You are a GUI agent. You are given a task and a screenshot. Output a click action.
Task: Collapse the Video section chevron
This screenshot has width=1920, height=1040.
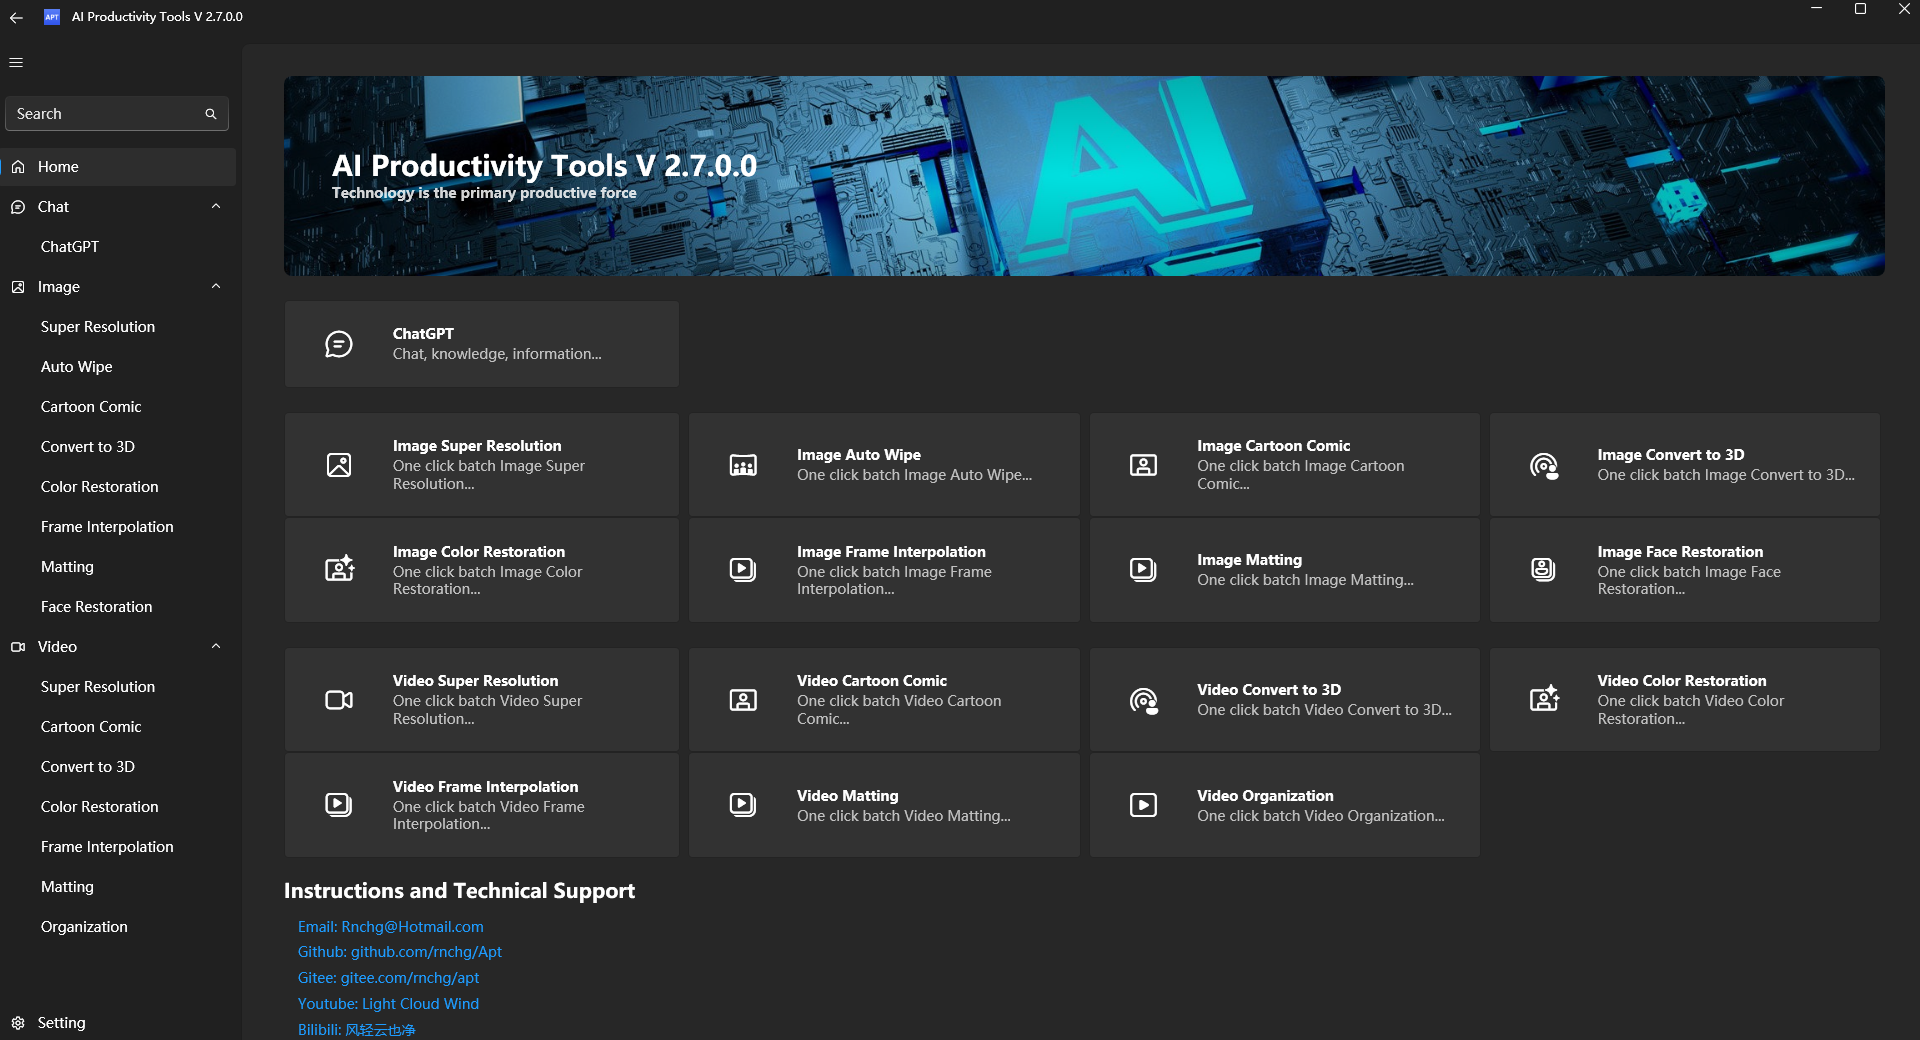pos(216,646)
